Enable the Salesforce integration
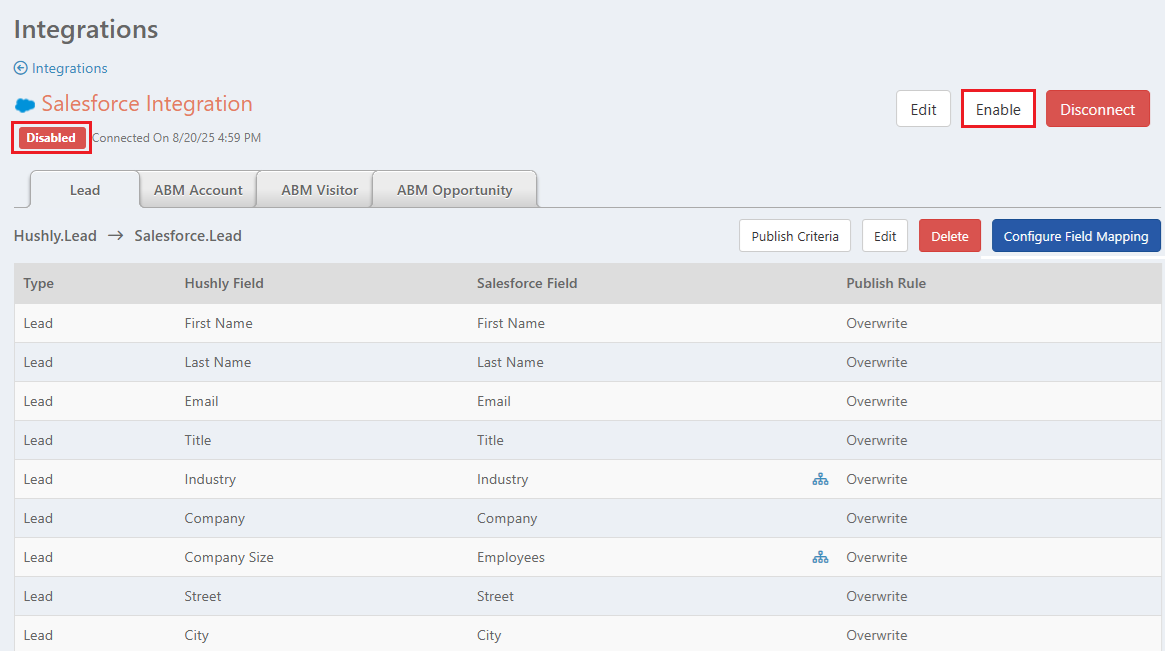The height and width of the screenshot is (651, 1165). 998,109
